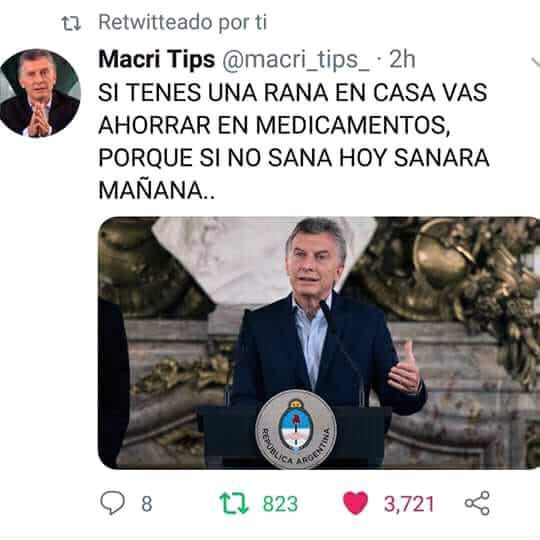This screenshot has width=540, height=540.
Task: Open the reply speech bubble icon
Action: (112, 503)
